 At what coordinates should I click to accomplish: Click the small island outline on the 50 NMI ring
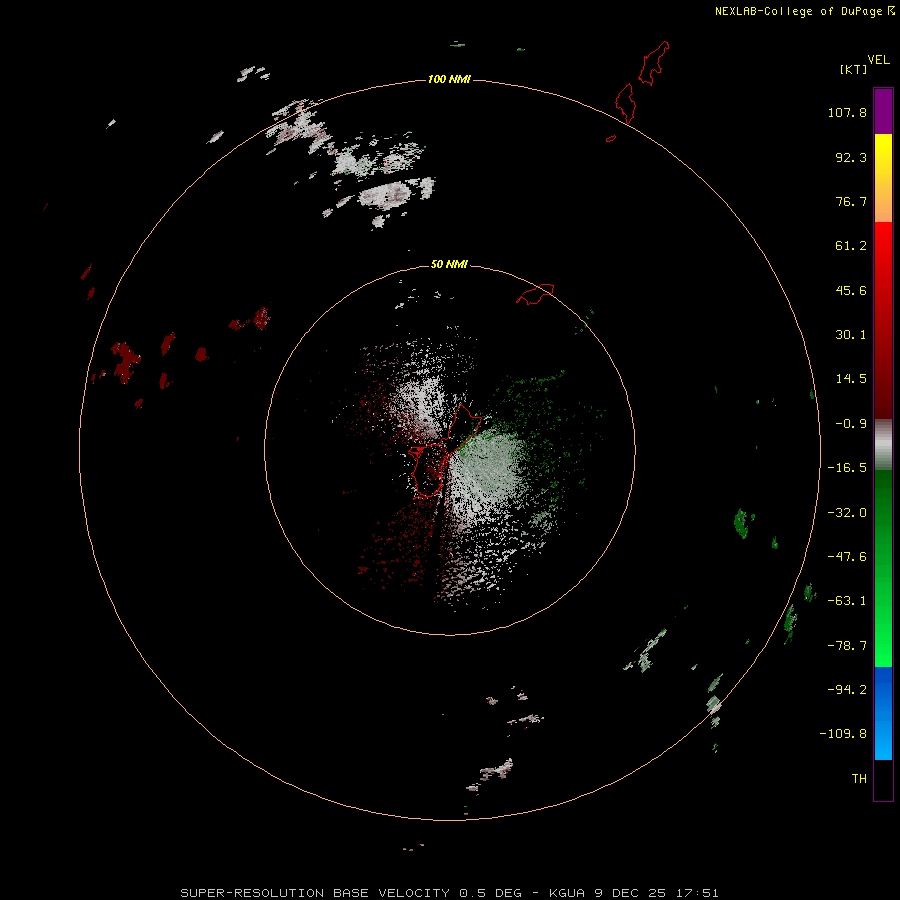click(536, 294)
